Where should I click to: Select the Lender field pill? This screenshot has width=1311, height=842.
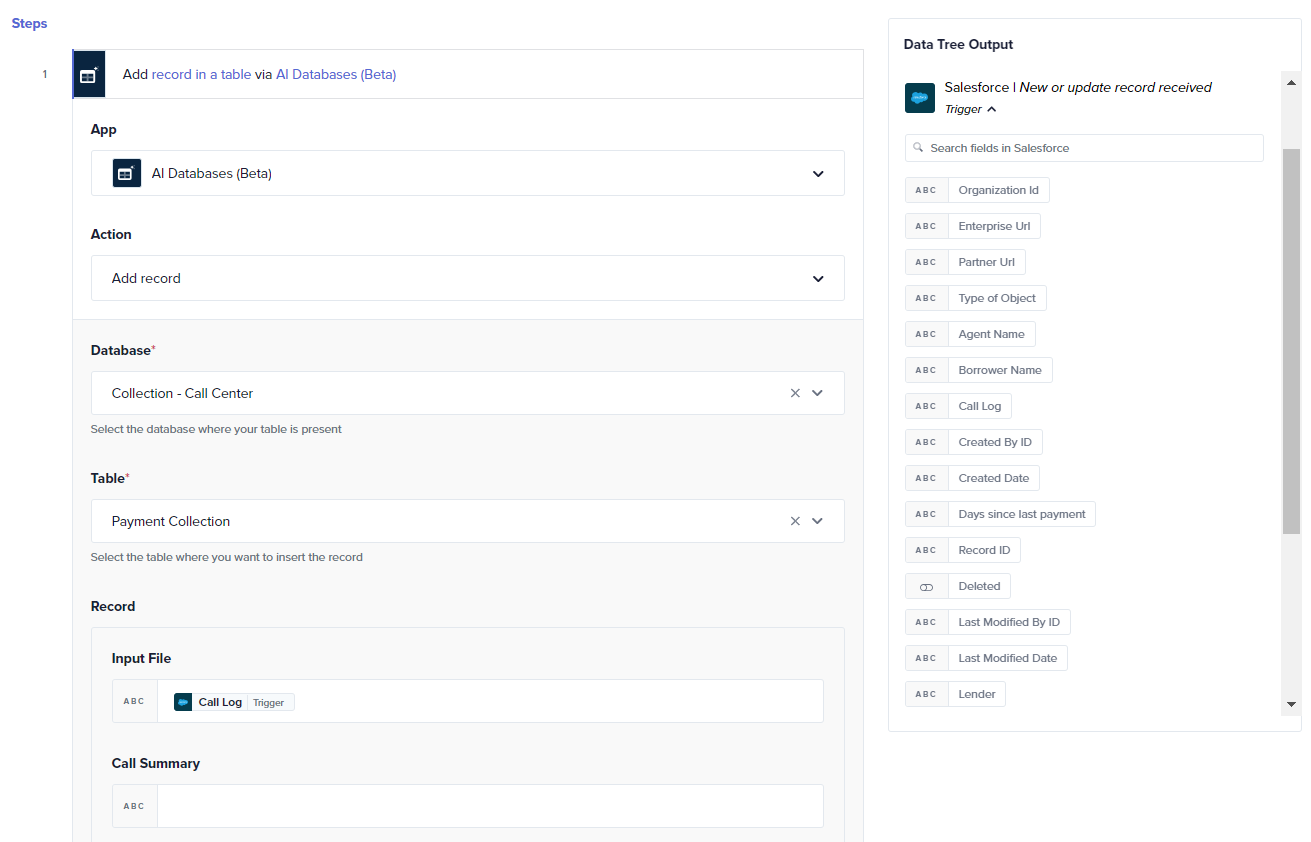[x=955, y=694]
